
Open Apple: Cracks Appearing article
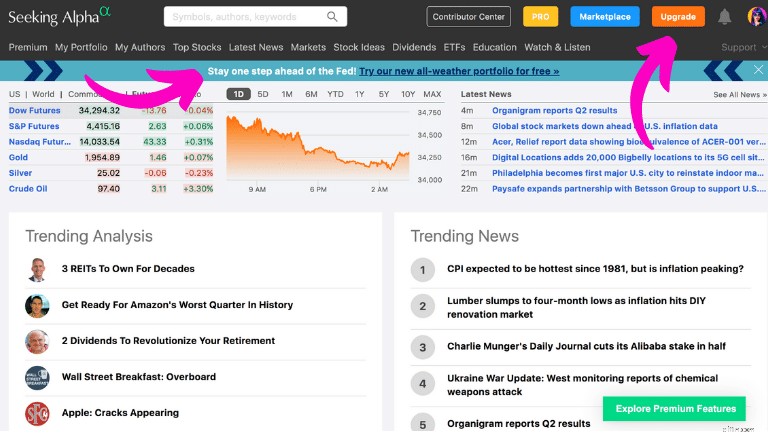(x=120, y=413)
